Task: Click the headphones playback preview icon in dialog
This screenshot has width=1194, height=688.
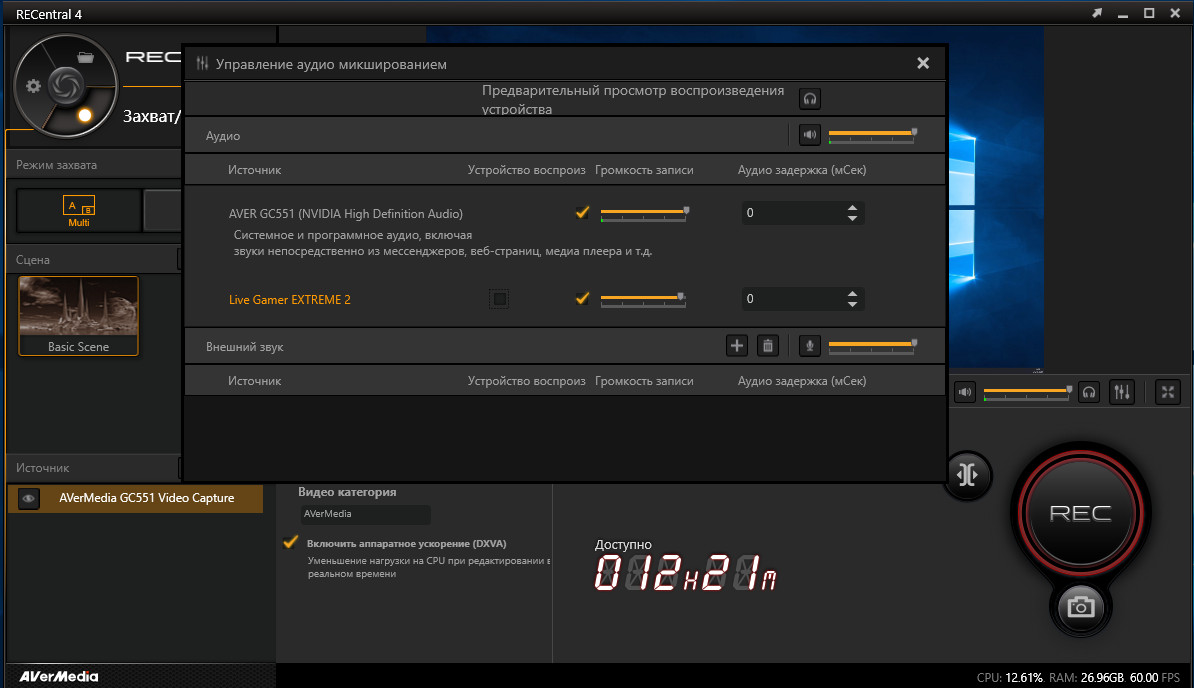Action: [x=809, y=98]
